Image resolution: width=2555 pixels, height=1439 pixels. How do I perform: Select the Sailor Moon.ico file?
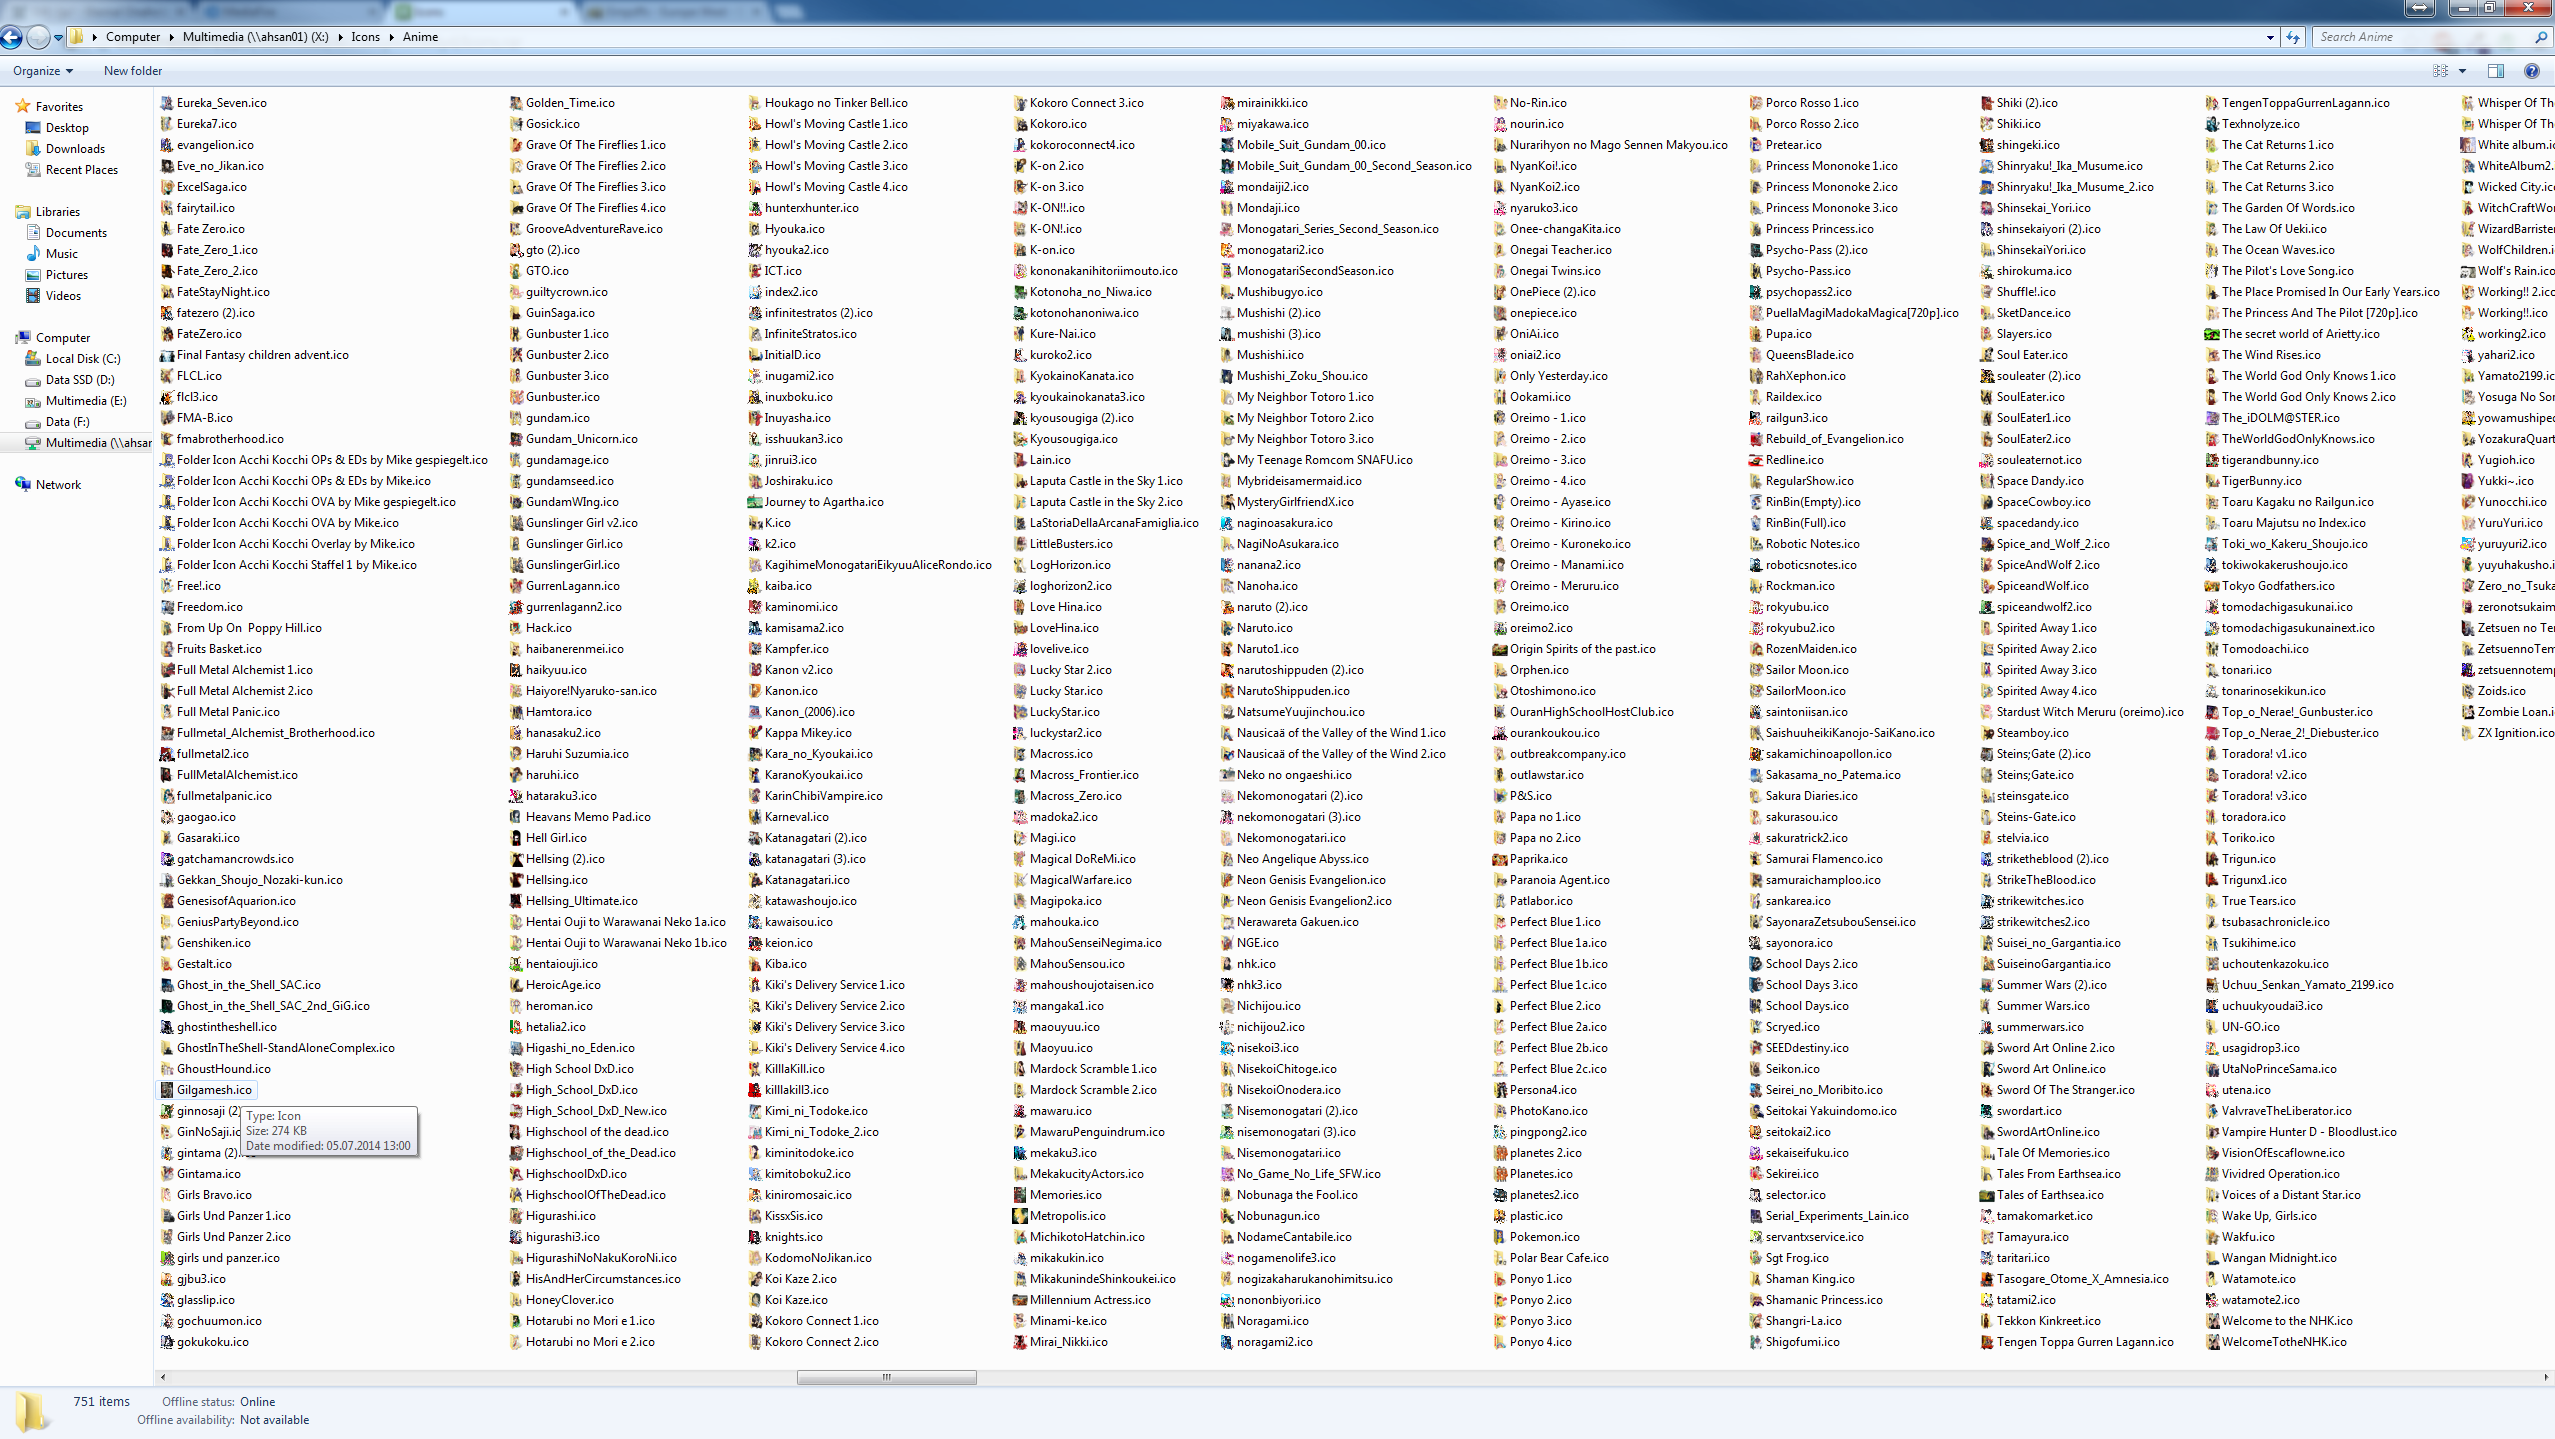click(1806, 670)
